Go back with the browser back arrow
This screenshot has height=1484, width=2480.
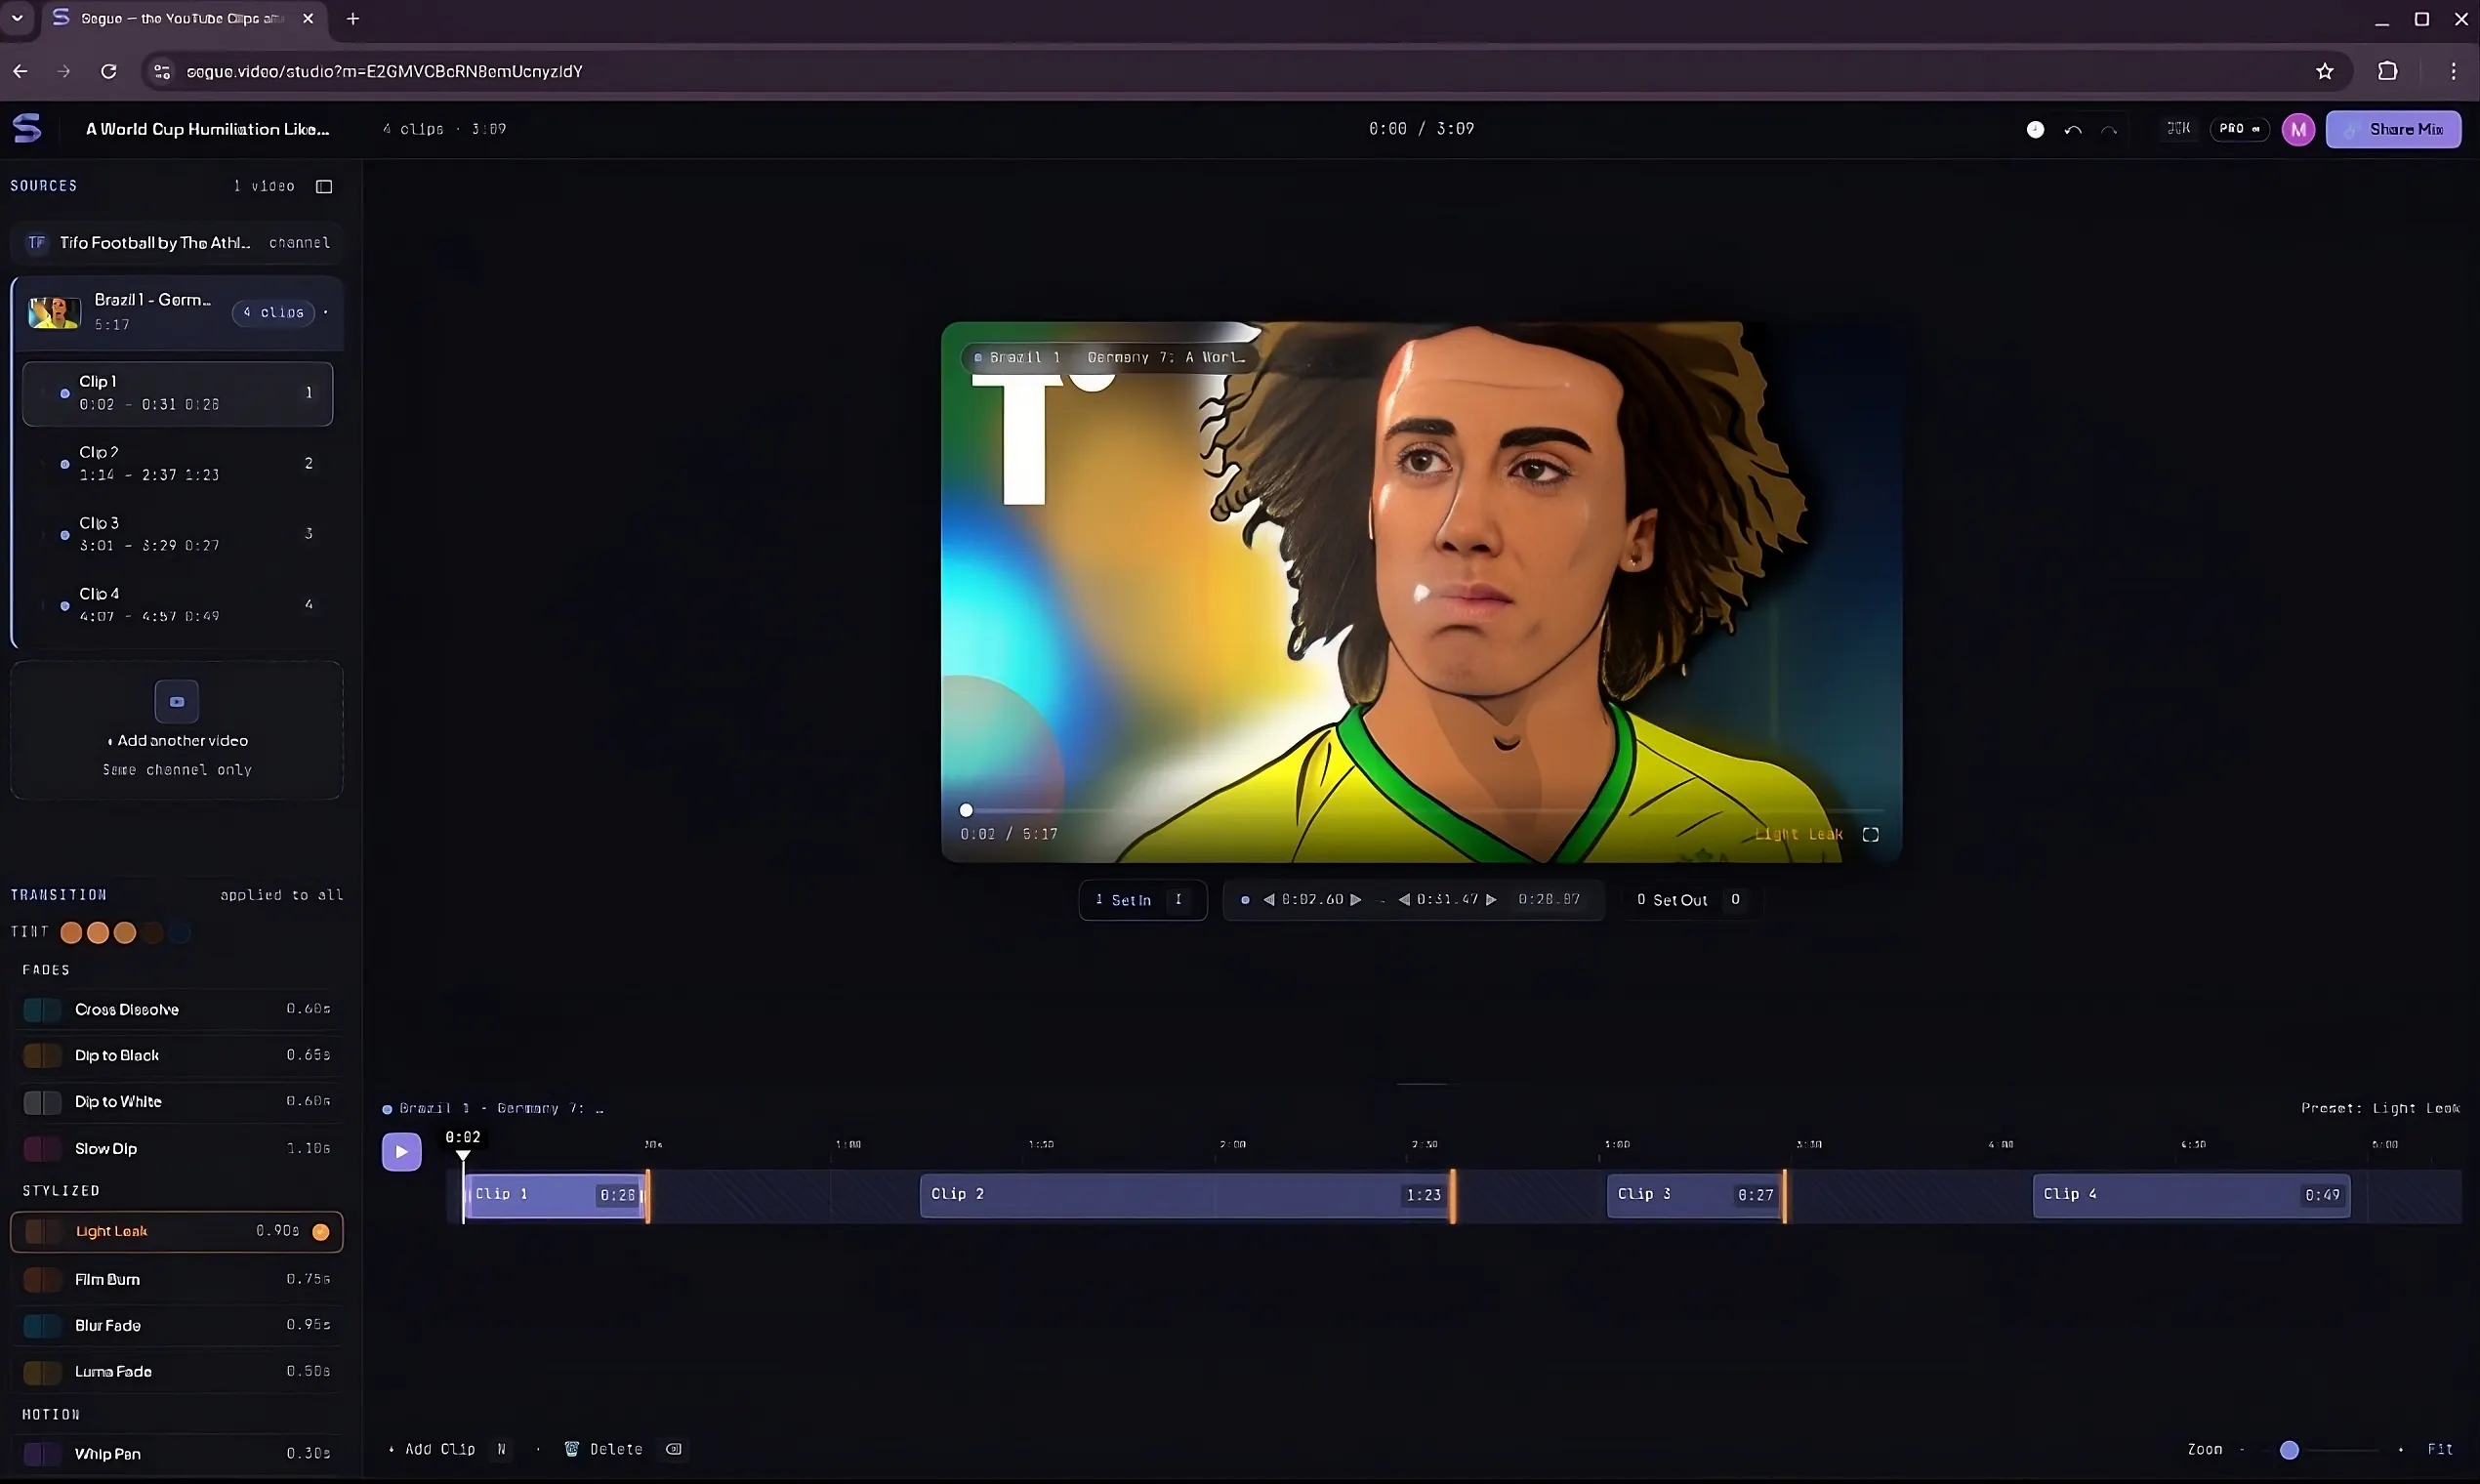[21, 71]
